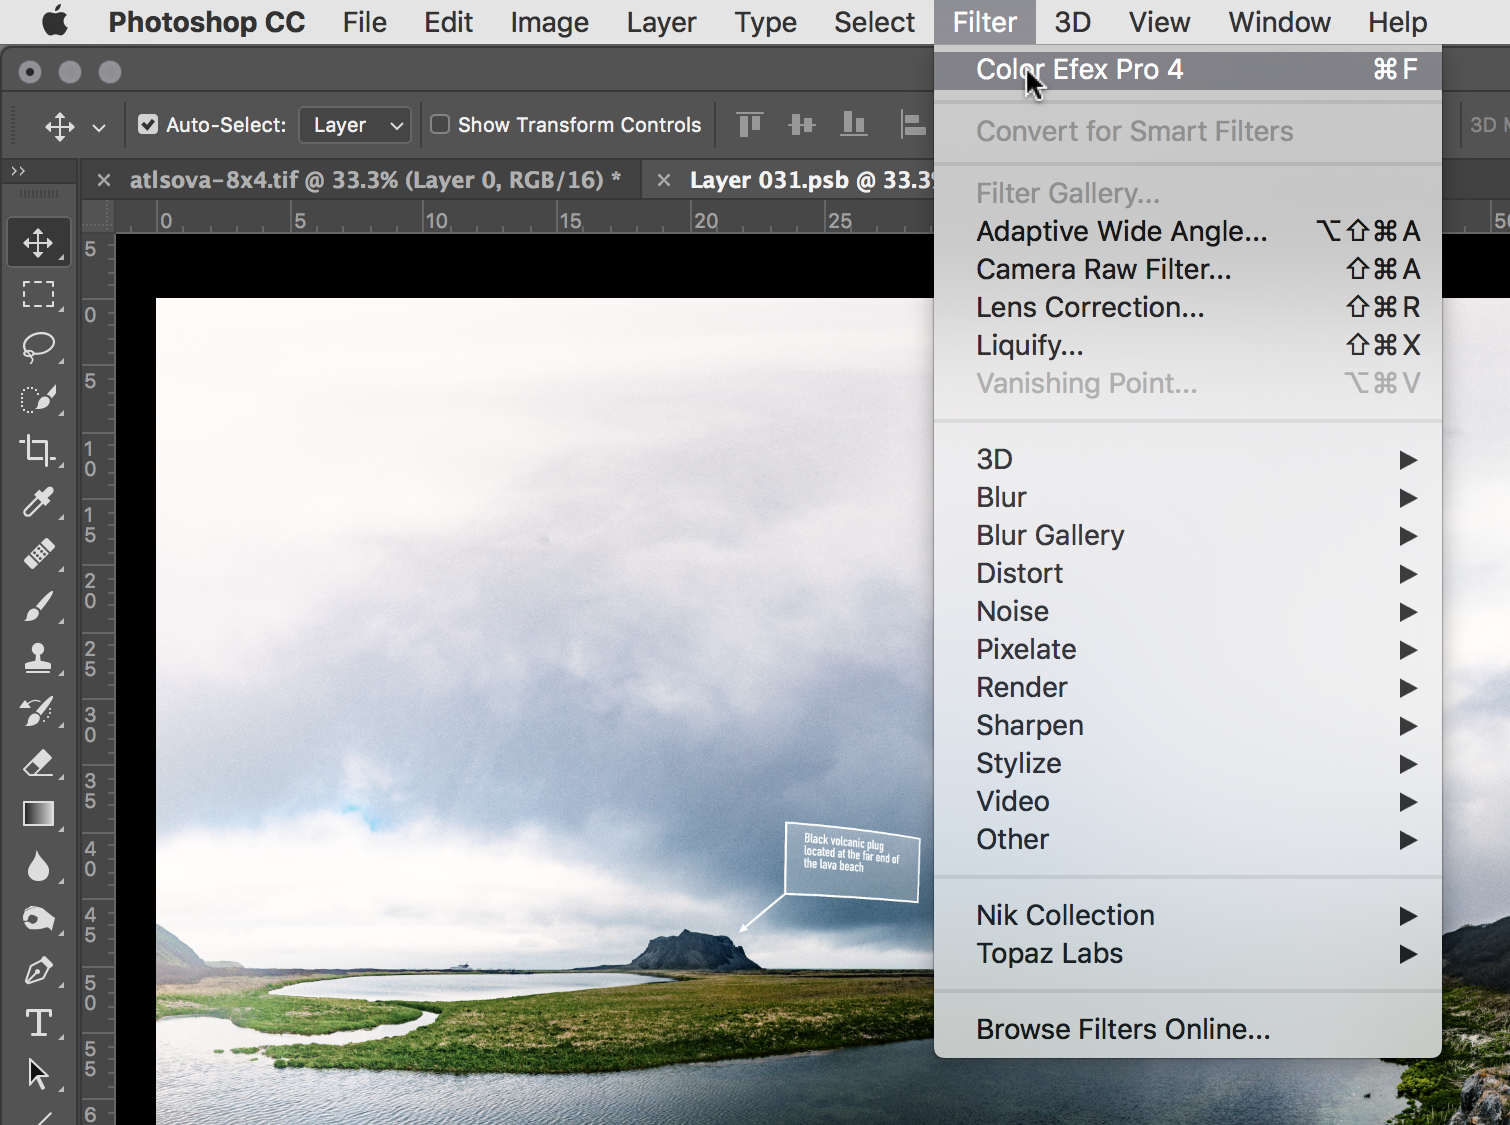Select the Pen tool
This screenshot has height=1125, width=1510.
[38, 971]
